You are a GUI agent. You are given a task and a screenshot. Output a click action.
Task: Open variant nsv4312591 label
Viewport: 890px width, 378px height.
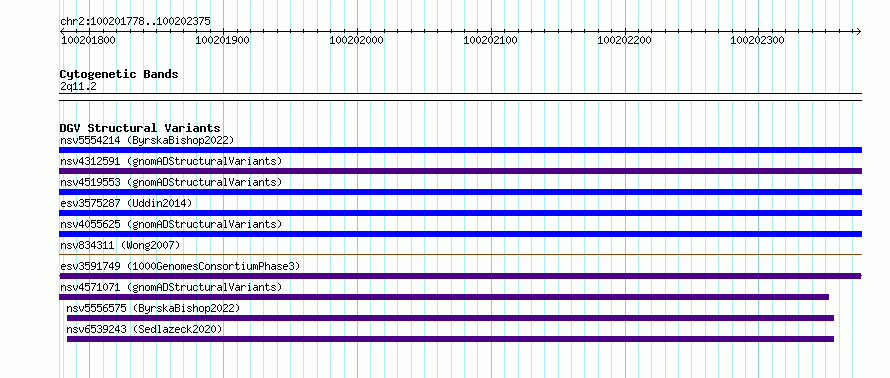(171, 161)
